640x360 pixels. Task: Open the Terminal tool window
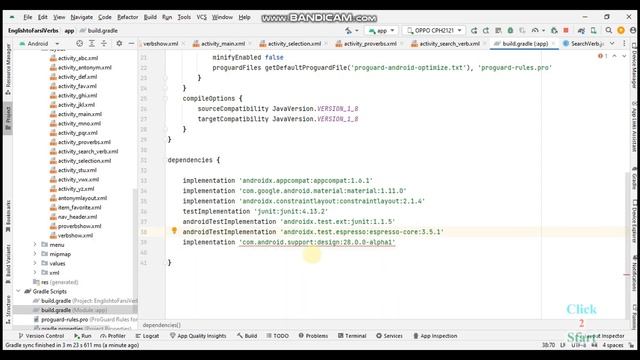(x=352, y=336)
